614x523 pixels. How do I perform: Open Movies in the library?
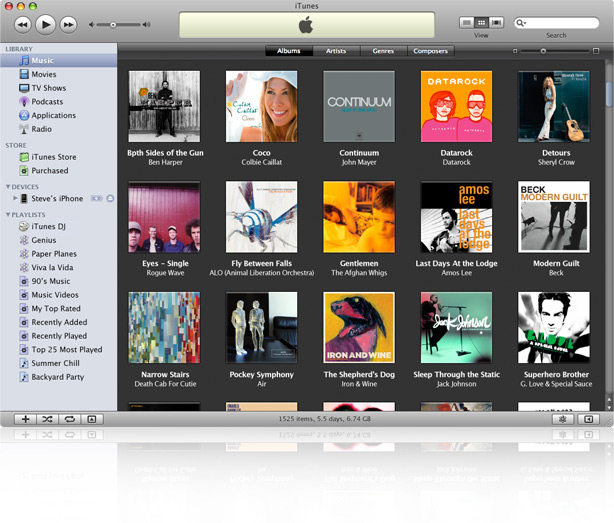click(58, 74)
